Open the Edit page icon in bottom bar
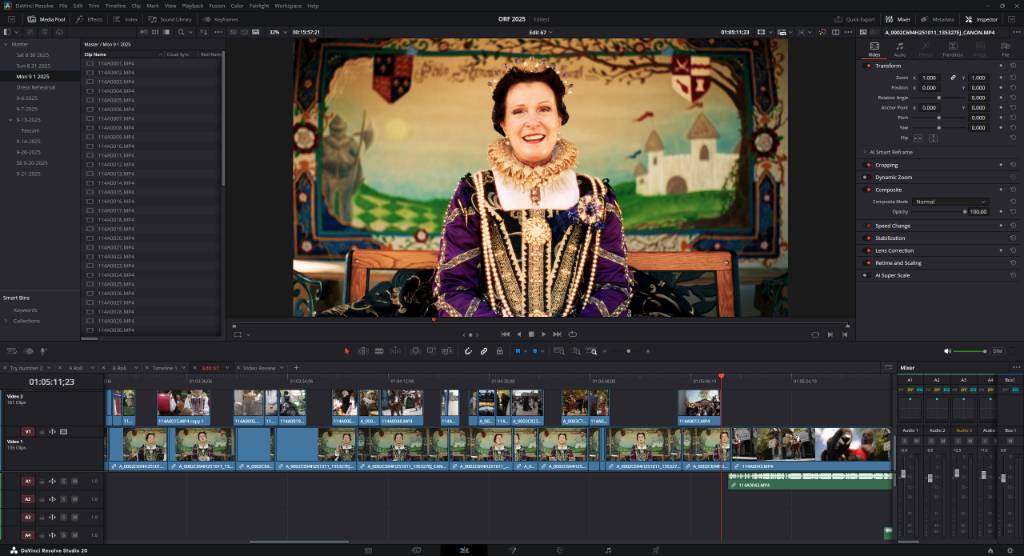 coord(464,550)
